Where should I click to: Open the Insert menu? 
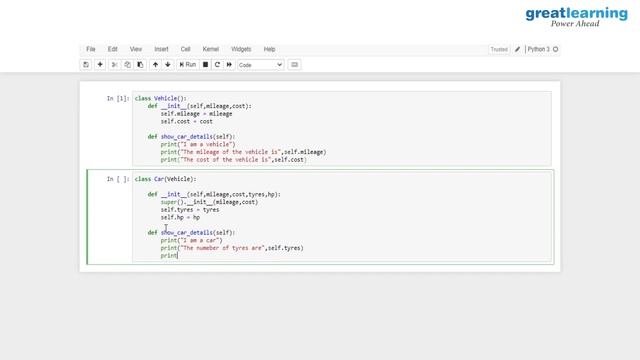pyautogui.click(x=161, y=49)
